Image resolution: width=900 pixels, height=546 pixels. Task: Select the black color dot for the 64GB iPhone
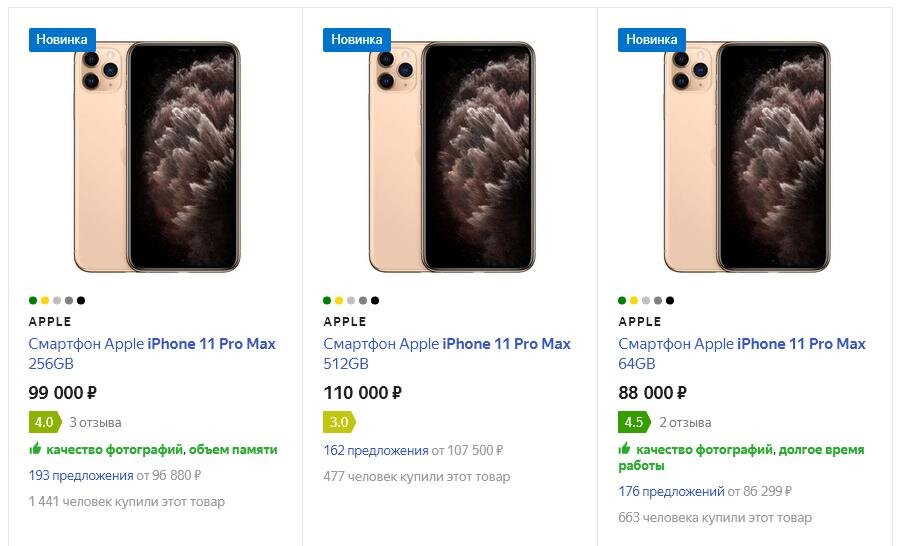(x=670, y=300)
